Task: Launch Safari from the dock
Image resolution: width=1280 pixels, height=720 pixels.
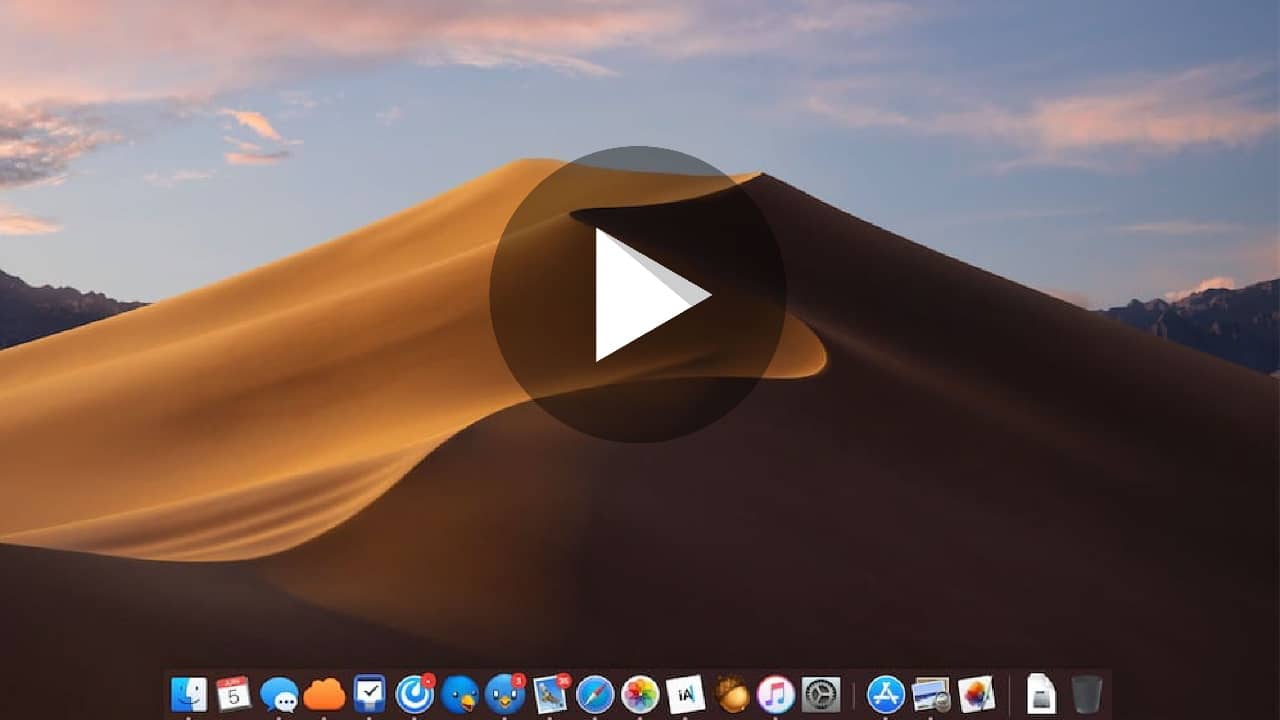Action: 595,694
